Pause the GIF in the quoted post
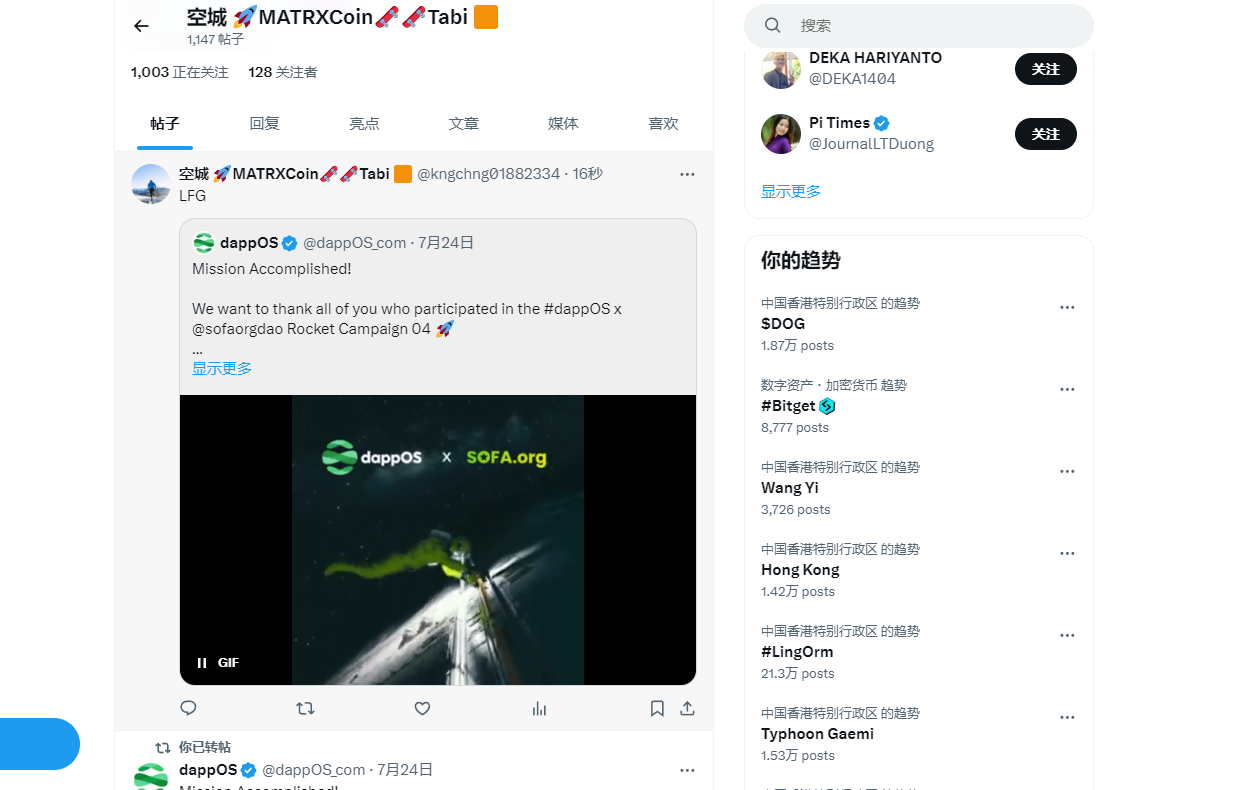The height and width of the screenshot is (790, 1242). click(202, 662)
